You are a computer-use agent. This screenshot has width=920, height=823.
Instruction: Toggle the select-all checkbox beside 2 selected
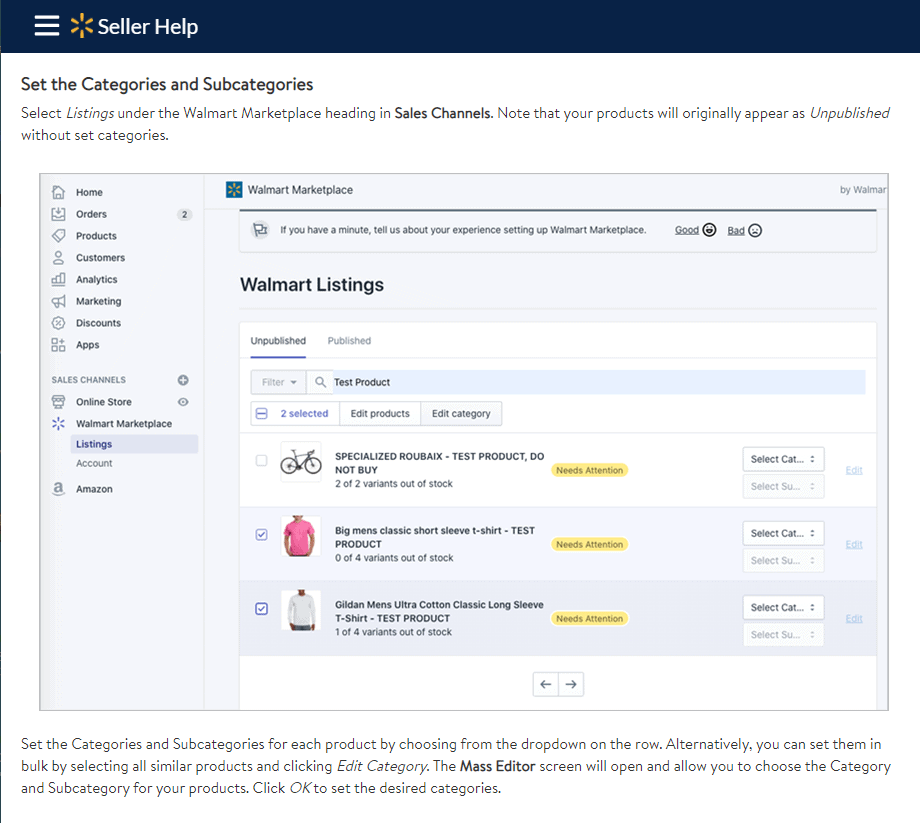262,414
